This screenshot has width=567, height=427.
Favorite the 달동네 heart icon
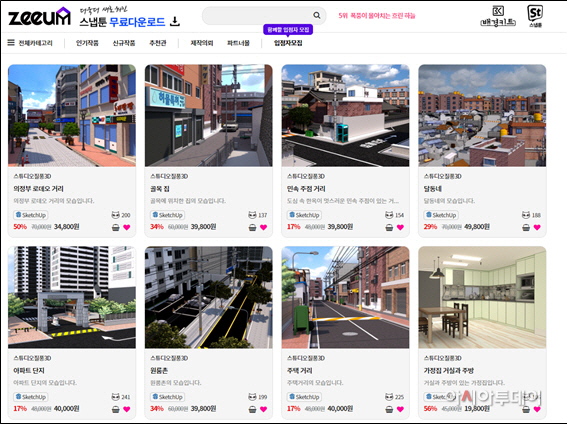click(537, 227)
